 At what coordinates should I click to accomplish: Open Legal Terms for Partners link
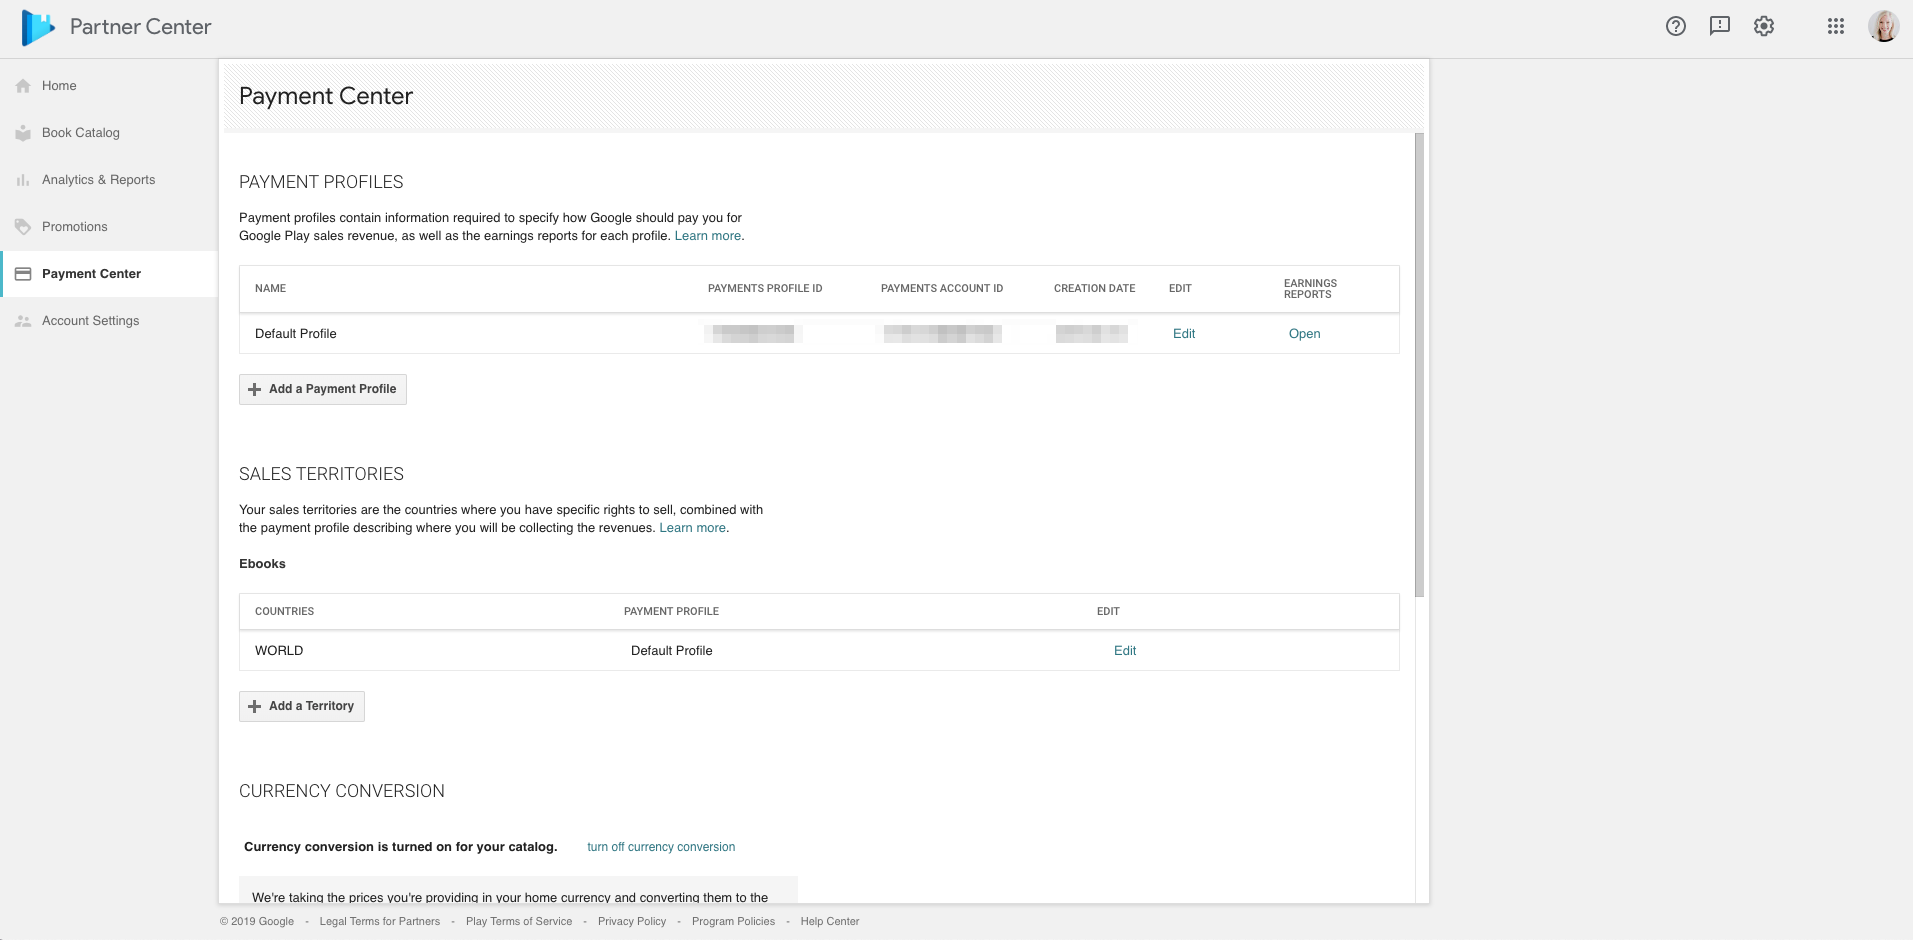click(x=380, y=922)
